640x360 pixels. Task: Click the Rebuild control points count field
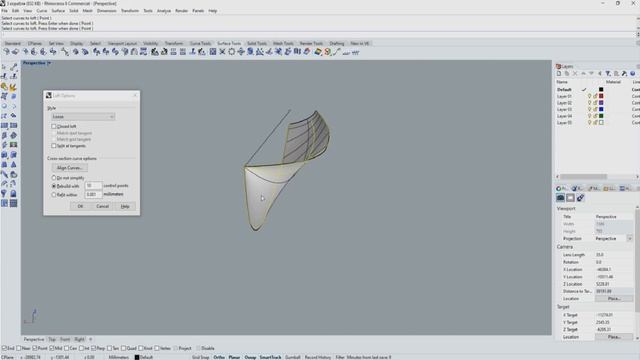pos(93,186)
